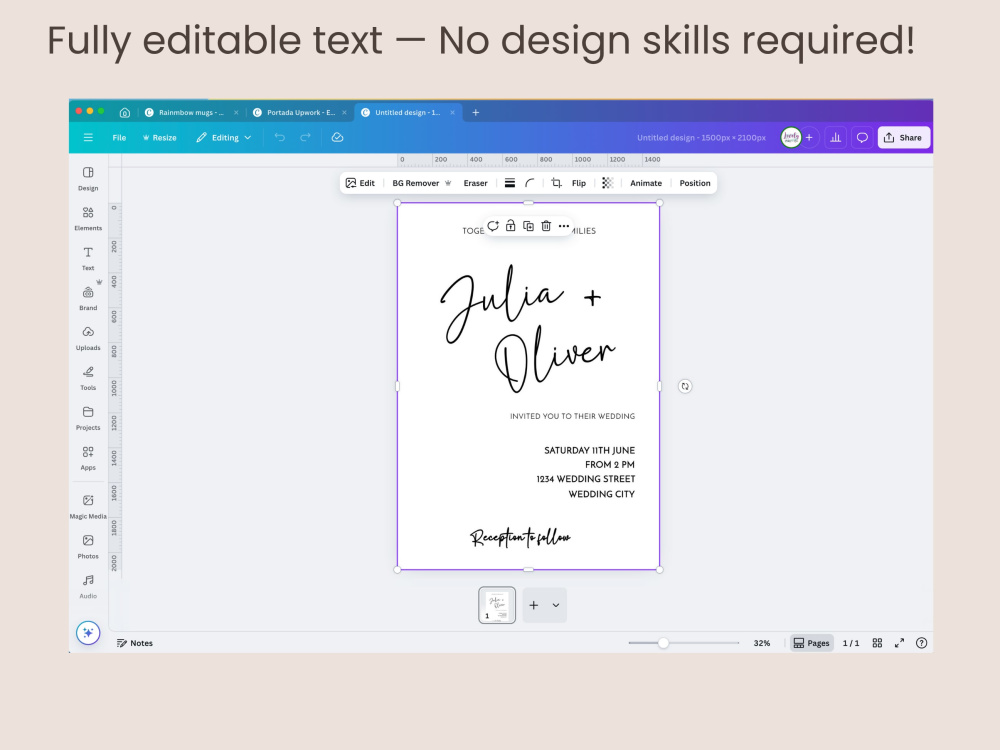Open a new browser tab with plus

tap(476, 112)
